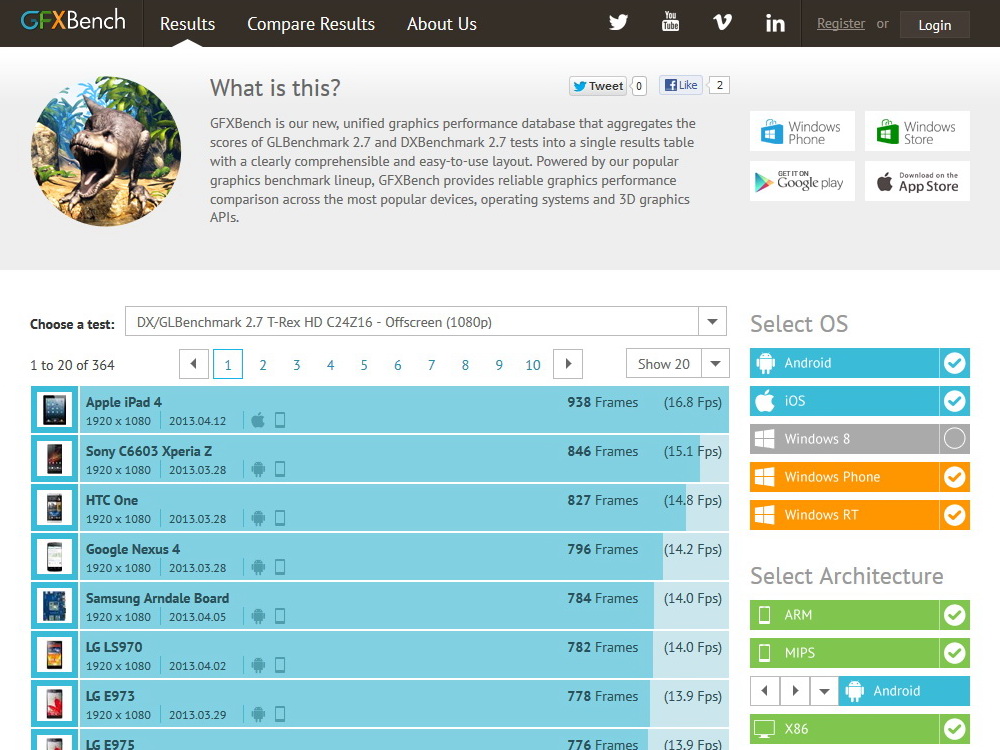Click the Android icon in Samsung Arndale Board row
1000x750 pixels.
click(258, 617)
